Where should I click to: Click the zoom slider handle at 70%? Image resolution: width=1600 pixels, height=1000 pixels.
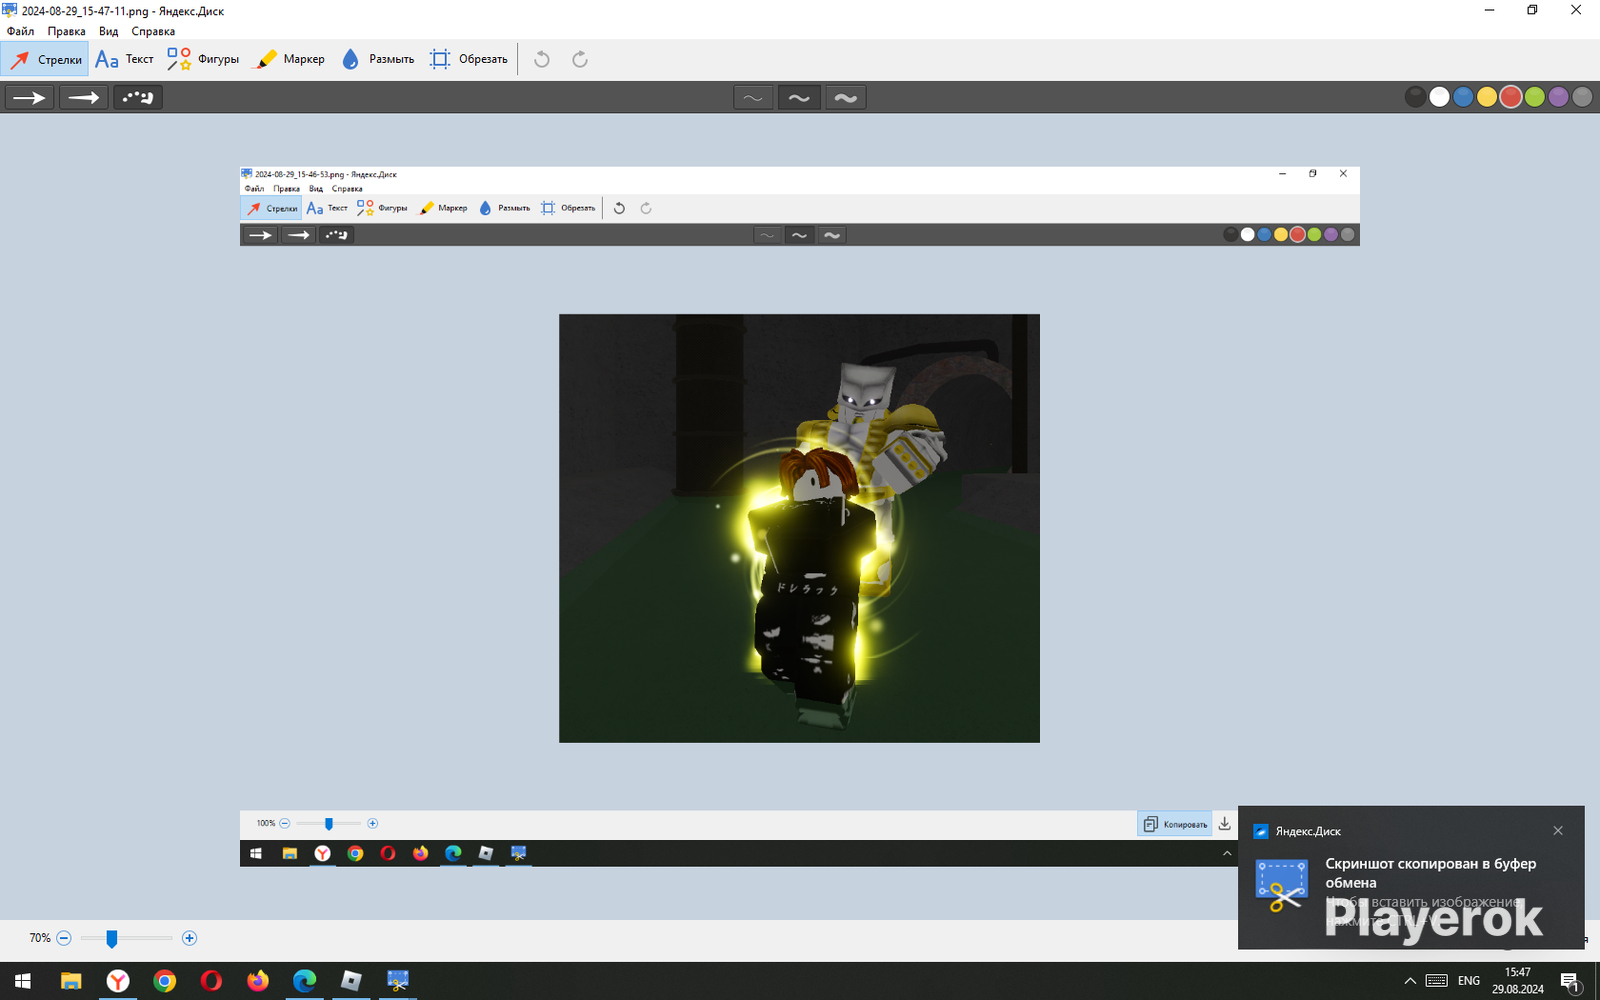(112, 938)
